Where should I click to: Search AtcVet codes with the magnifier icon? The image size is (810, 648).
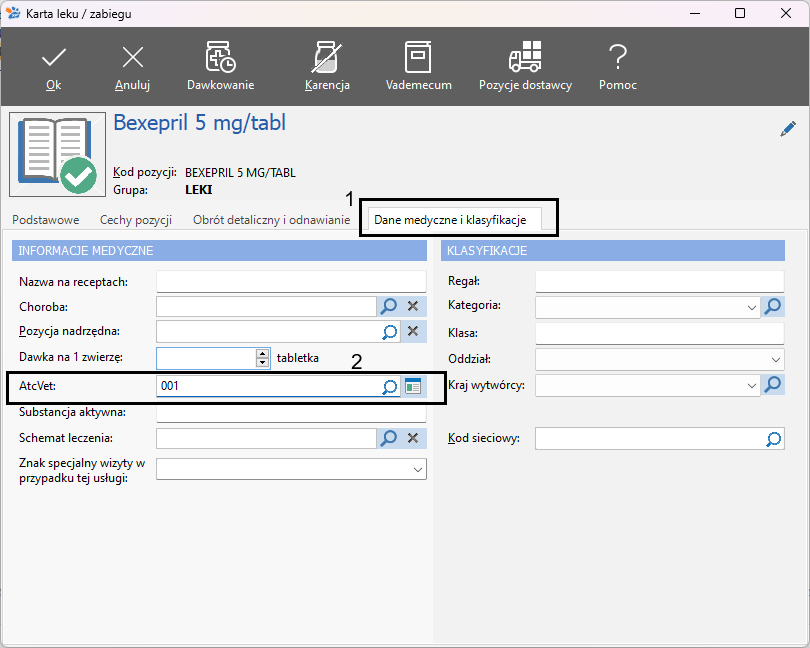tap(390, 387)
